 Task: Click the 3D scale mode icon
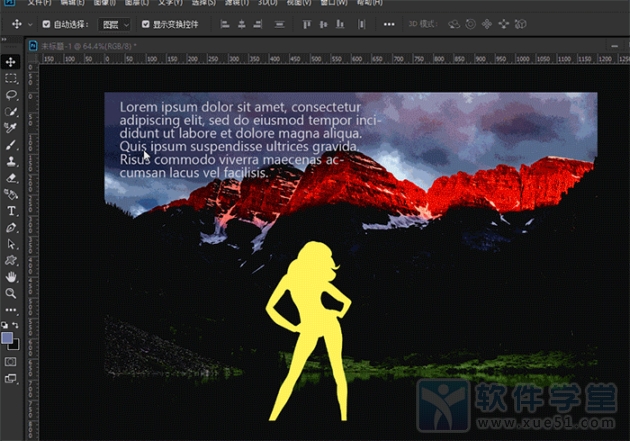tap(520, 24)
